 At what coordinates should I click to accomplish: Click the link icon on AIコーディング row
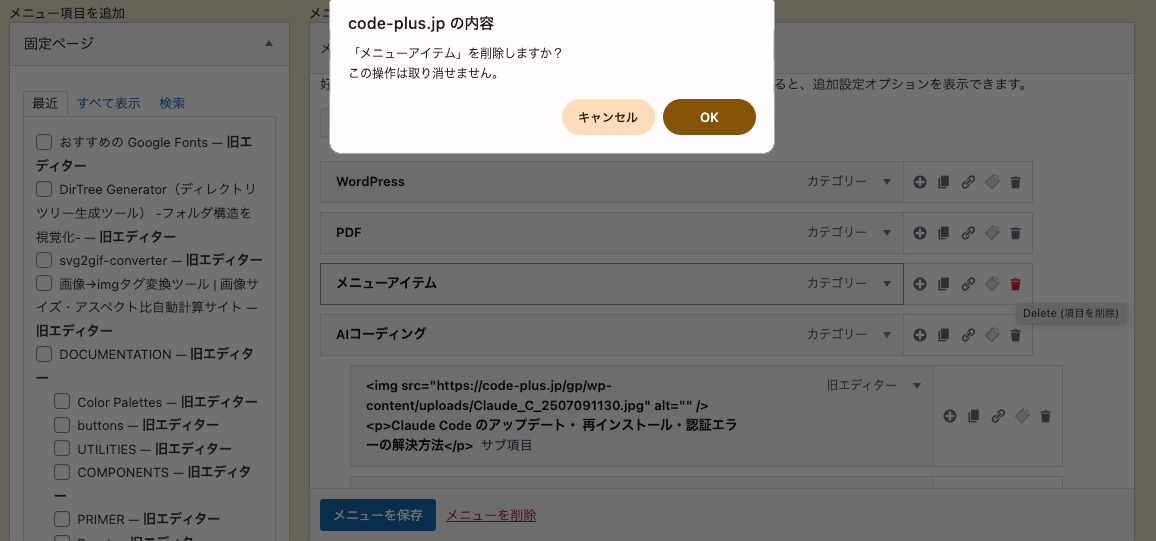968,335
